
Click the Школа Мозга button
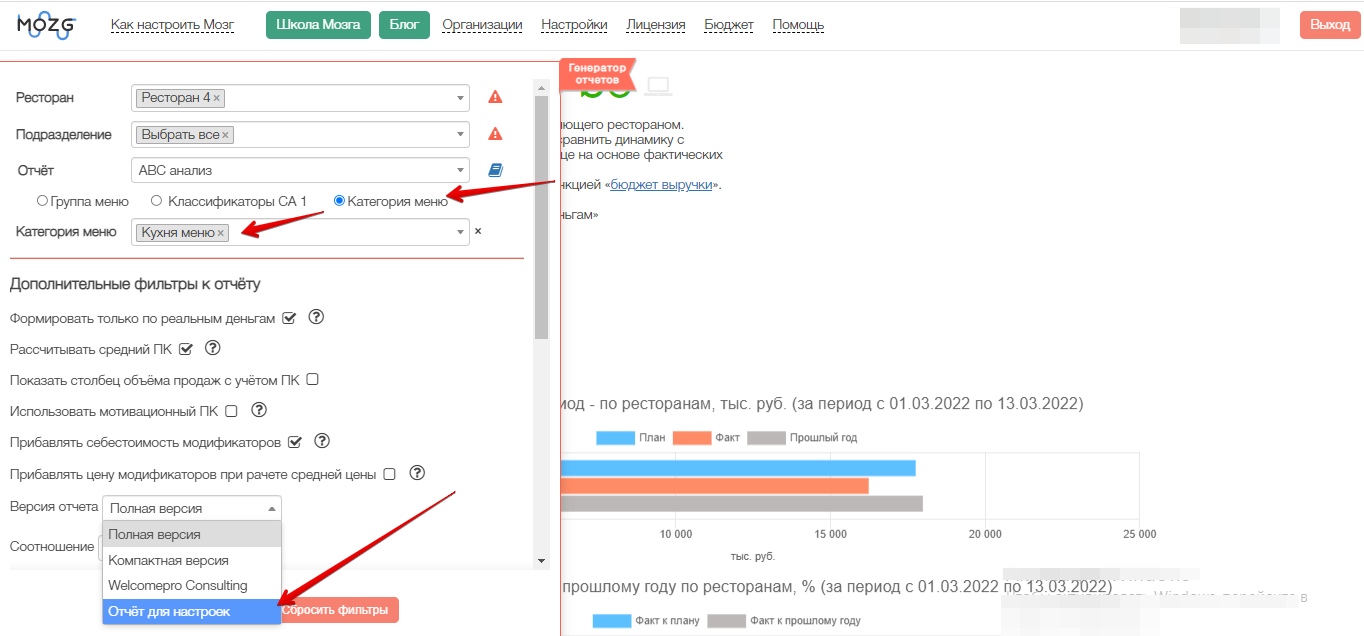(318, 25)
